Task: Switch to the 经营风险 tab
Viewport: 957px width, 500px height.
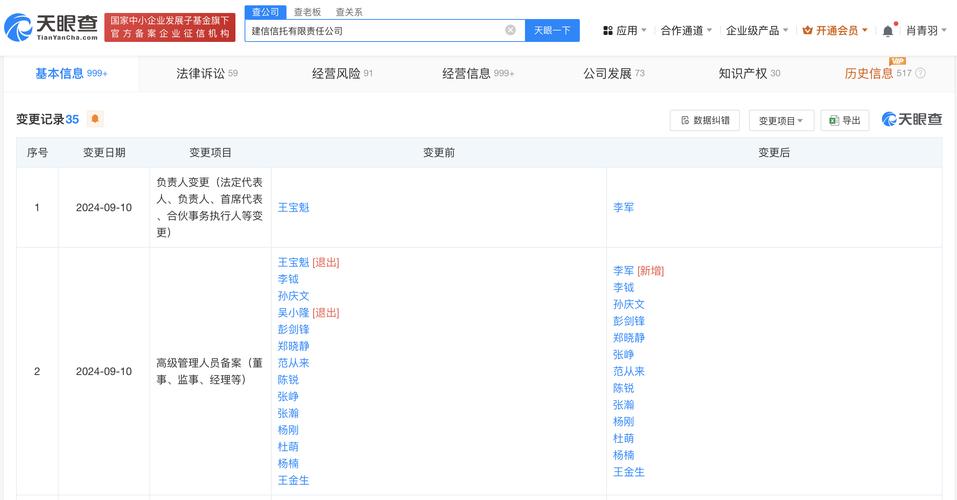Action: click(342, 73)
